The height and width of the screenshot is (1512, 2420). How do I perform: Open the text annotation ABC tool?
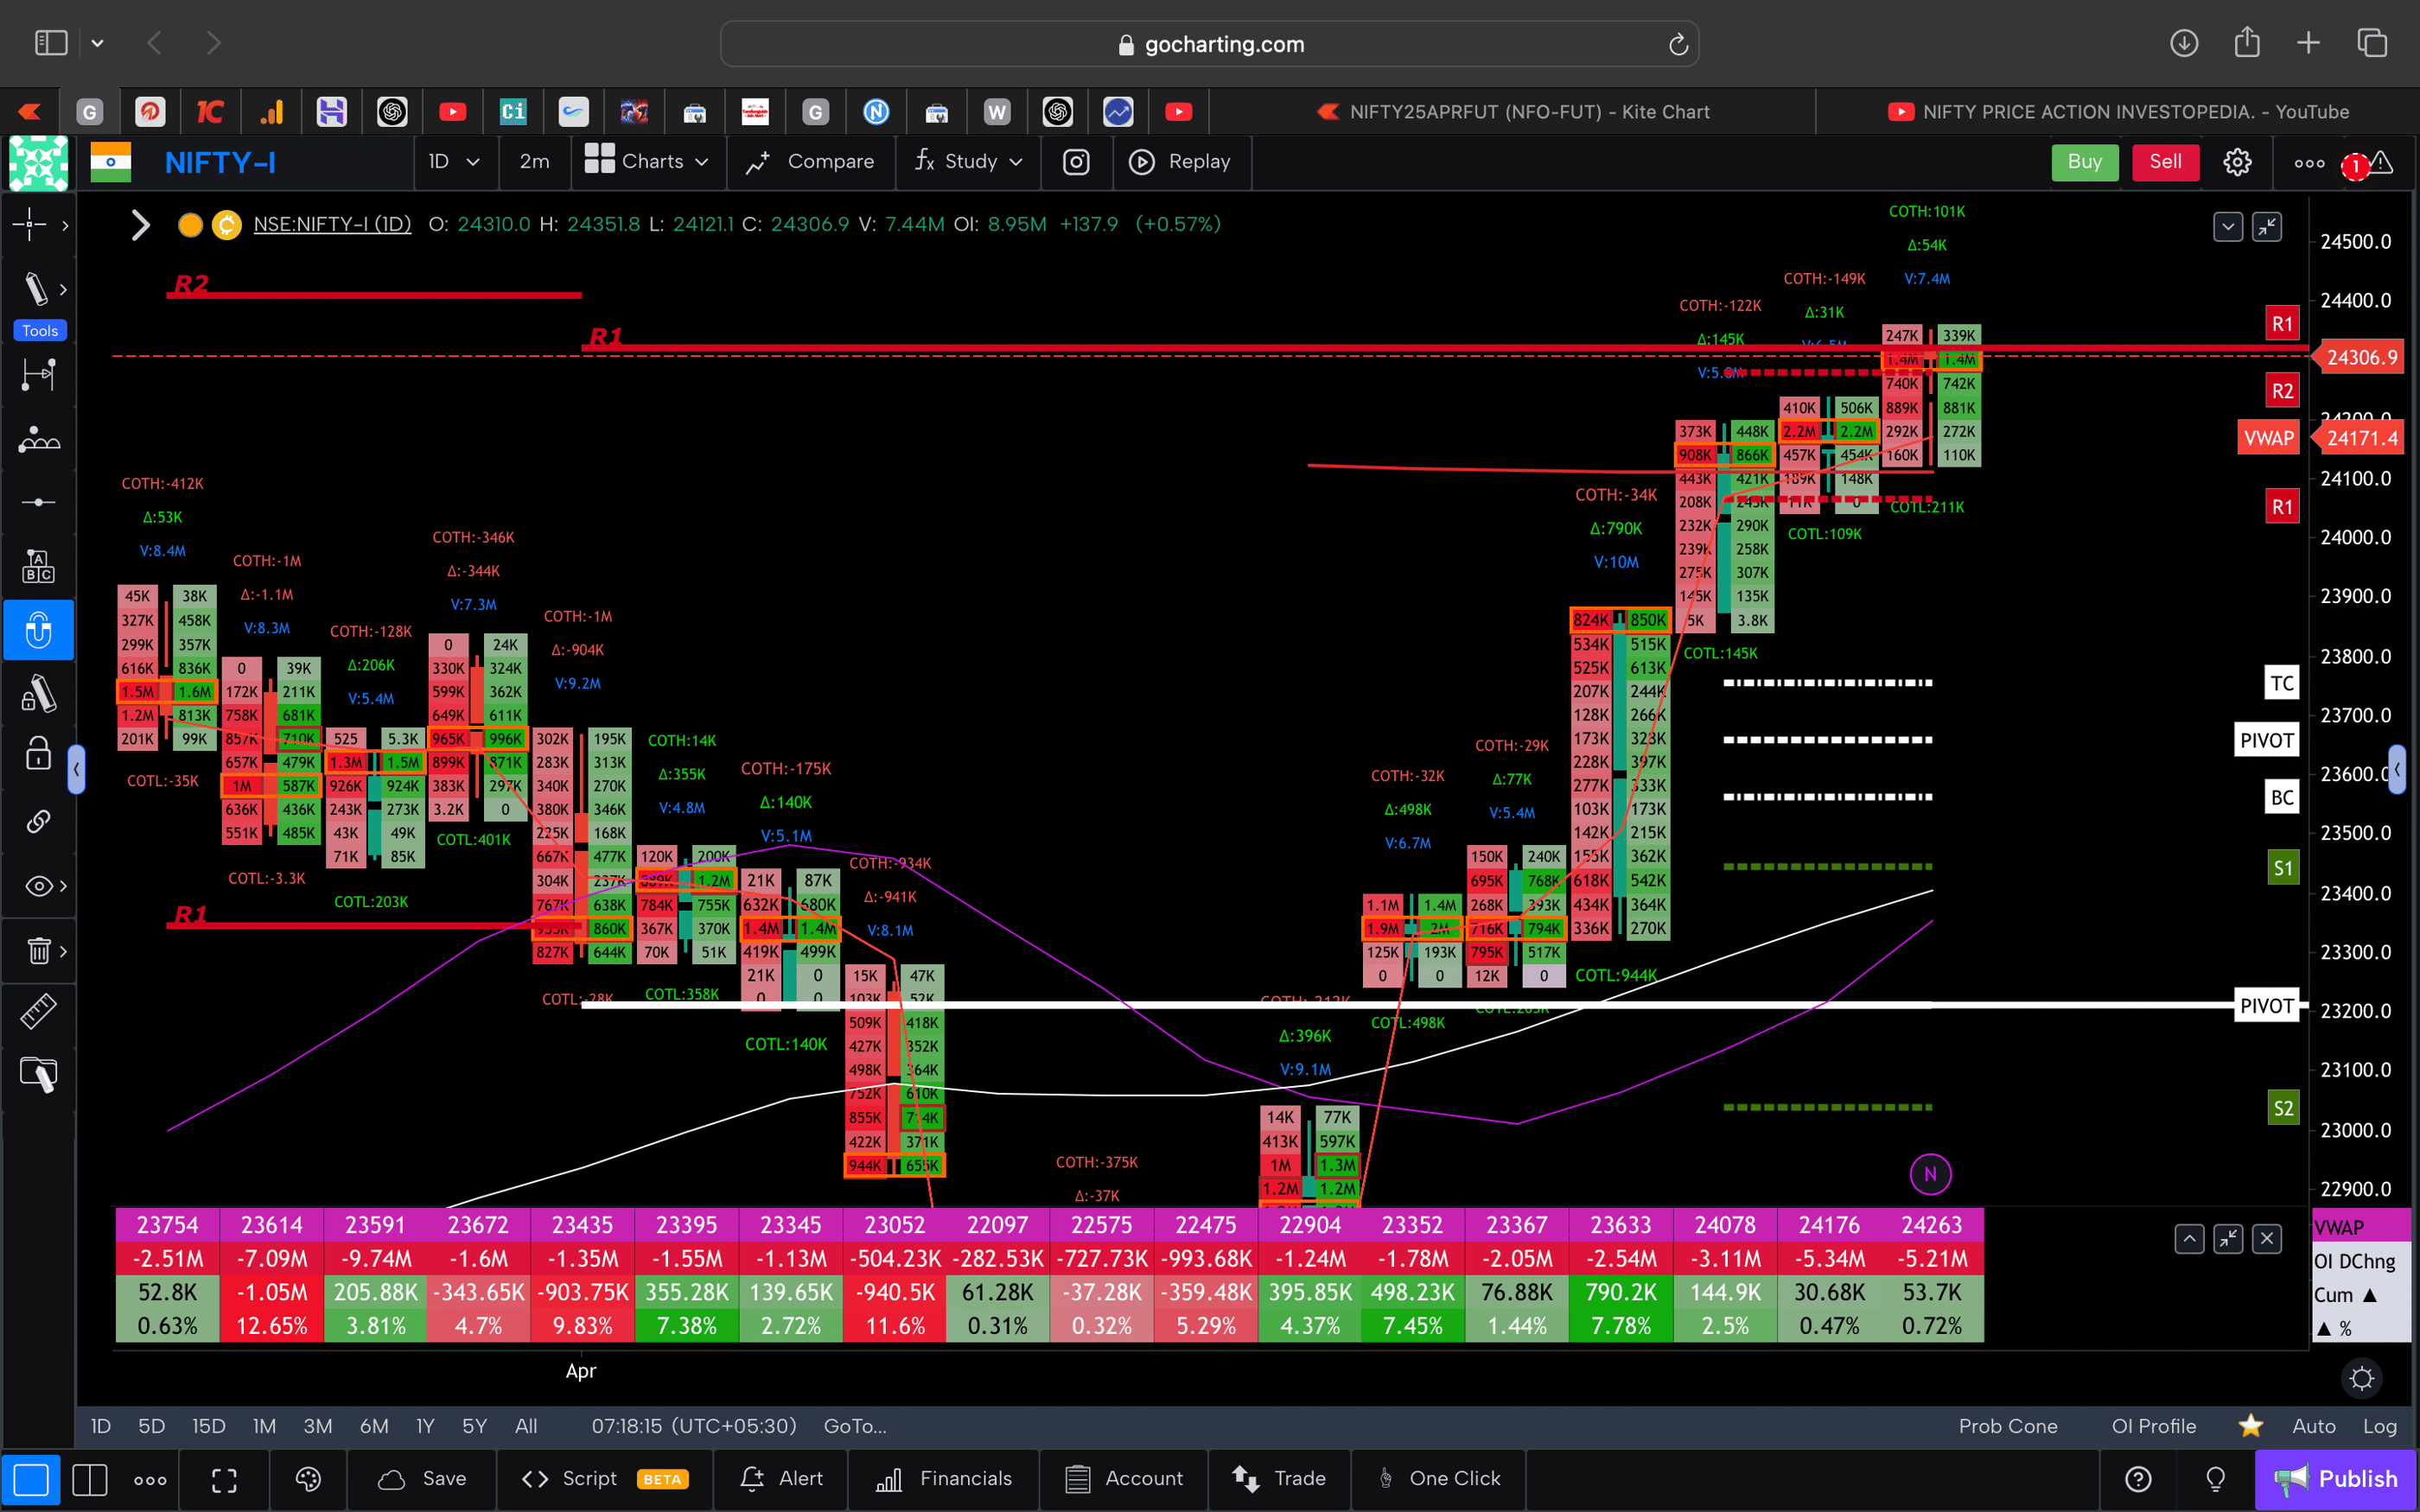coord(38,565)
